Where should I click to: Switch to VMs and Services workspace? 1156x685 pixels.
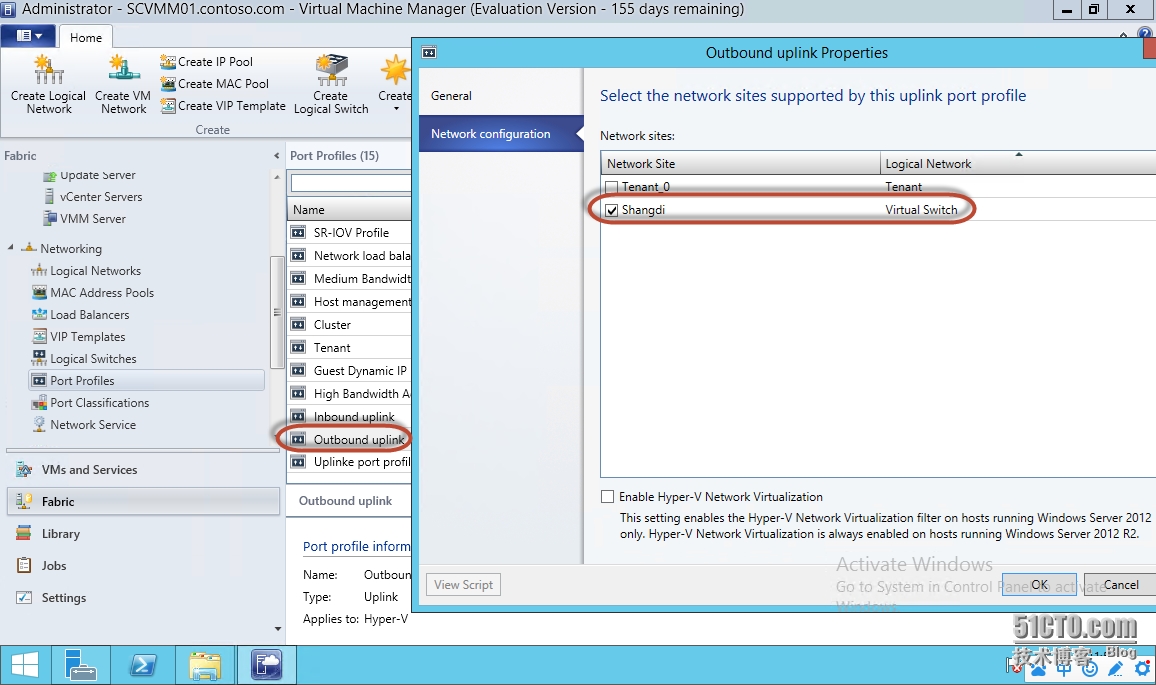point(143,470)
